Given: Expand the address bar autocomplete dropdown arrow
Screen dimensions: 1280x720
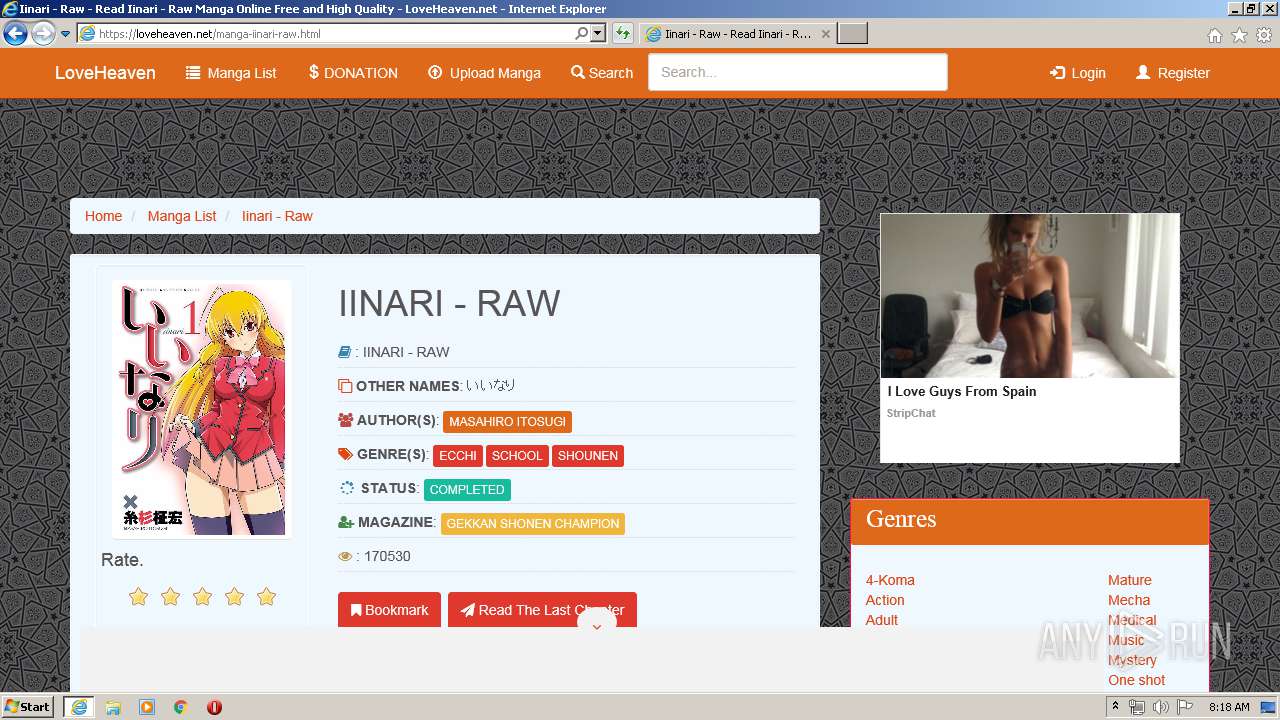Looking at the screenshot, I should [598, 33].
